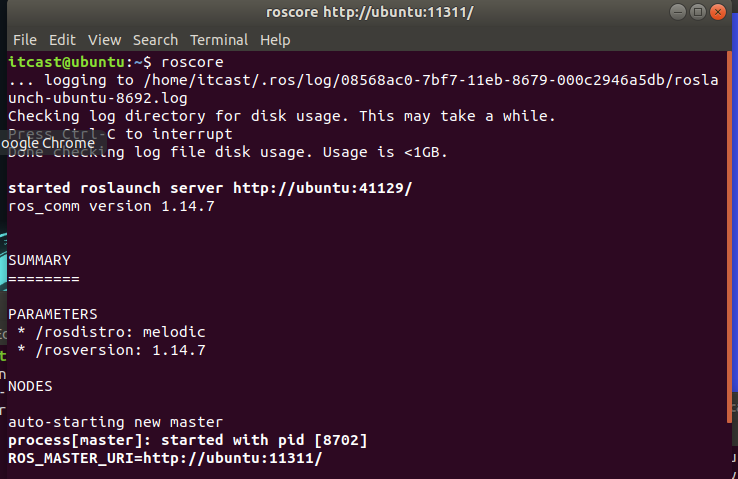Close the roscore terminal window
This screenshot has width=738, height=479.
pos(719,13)
